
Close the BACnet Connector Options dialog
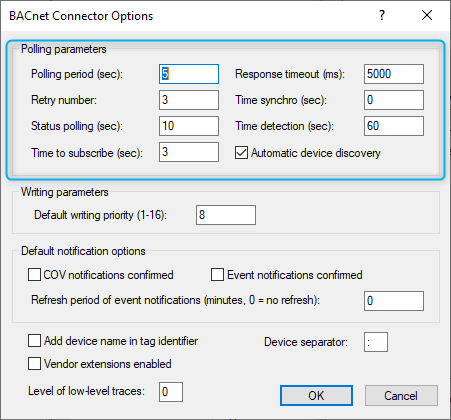[x=427, y=15]
